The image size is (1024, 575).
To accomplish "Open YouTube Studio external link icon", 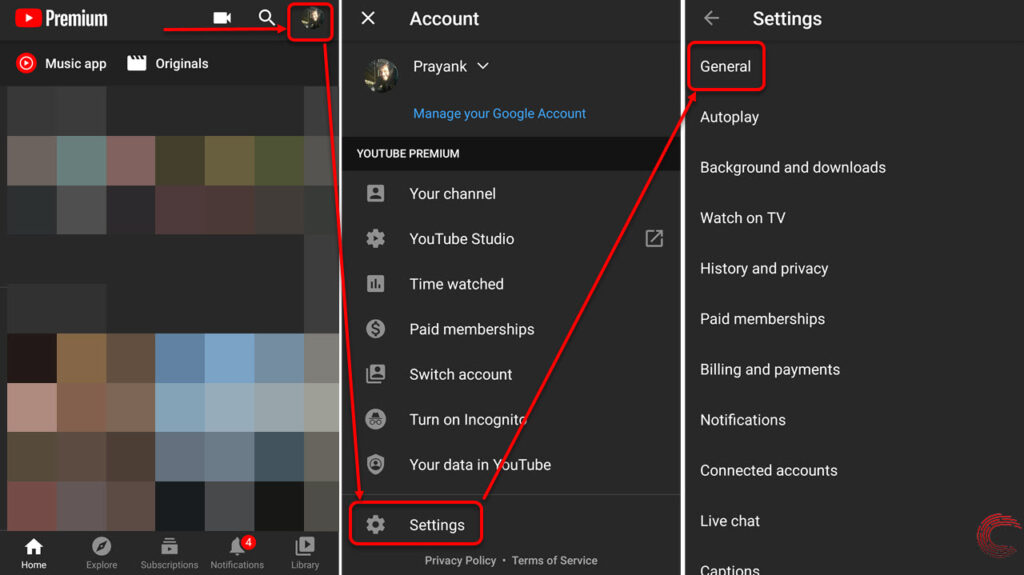I will tap(654, 238).
